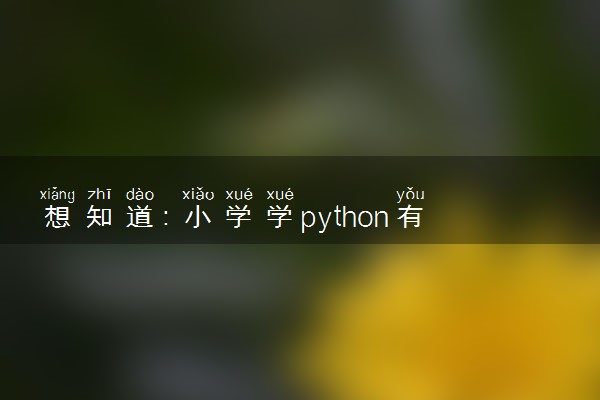Click the Chinese character 想
This screenshot has height=400, width=600.
(57, 217)
